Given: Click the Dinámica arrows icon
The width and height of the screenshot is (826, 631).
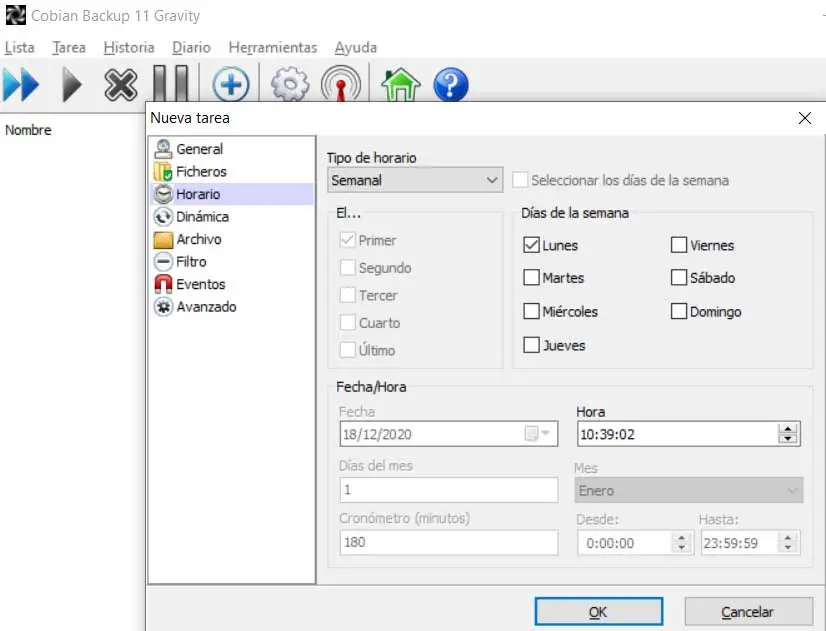Looking at the screenshot, I should (x=163, y=216).
